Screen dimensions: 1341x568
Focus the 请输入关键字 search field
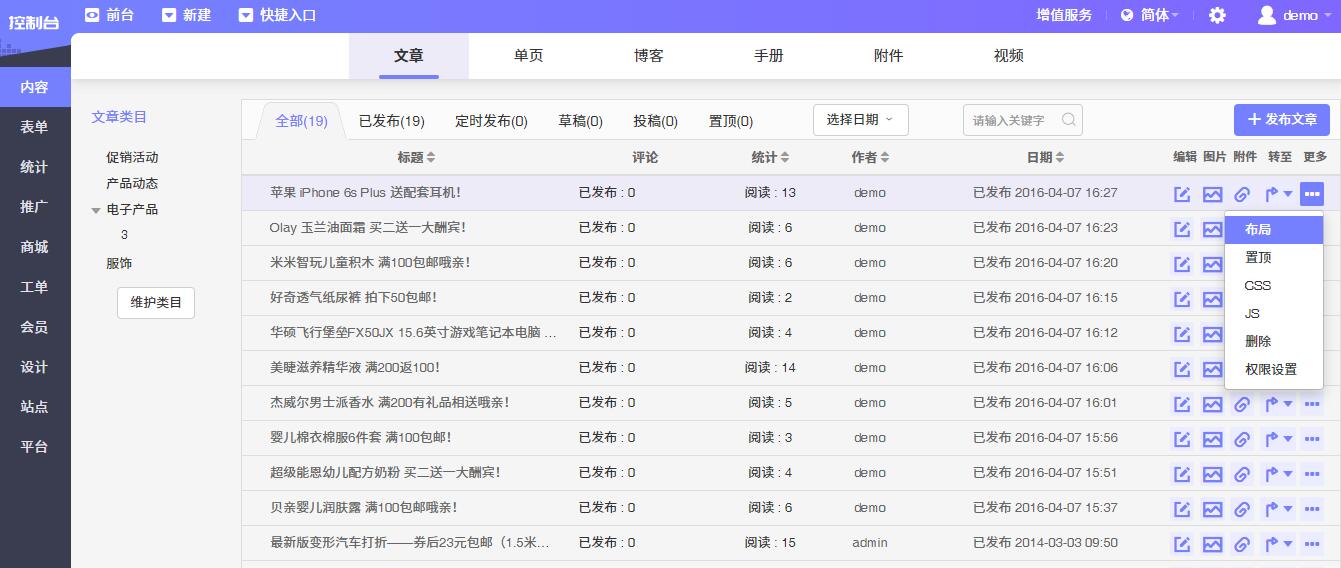(x=1013, y=120)
